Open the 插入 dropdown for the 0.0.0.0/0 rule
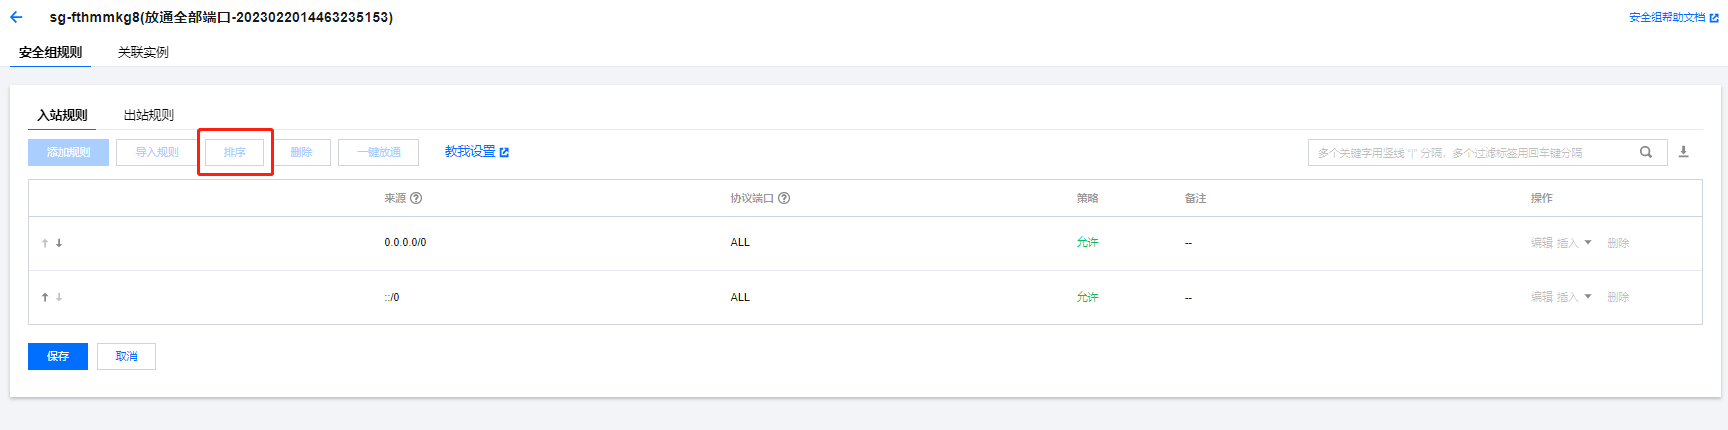This screenshot has width=1728, height=430. pos(1572,243)
